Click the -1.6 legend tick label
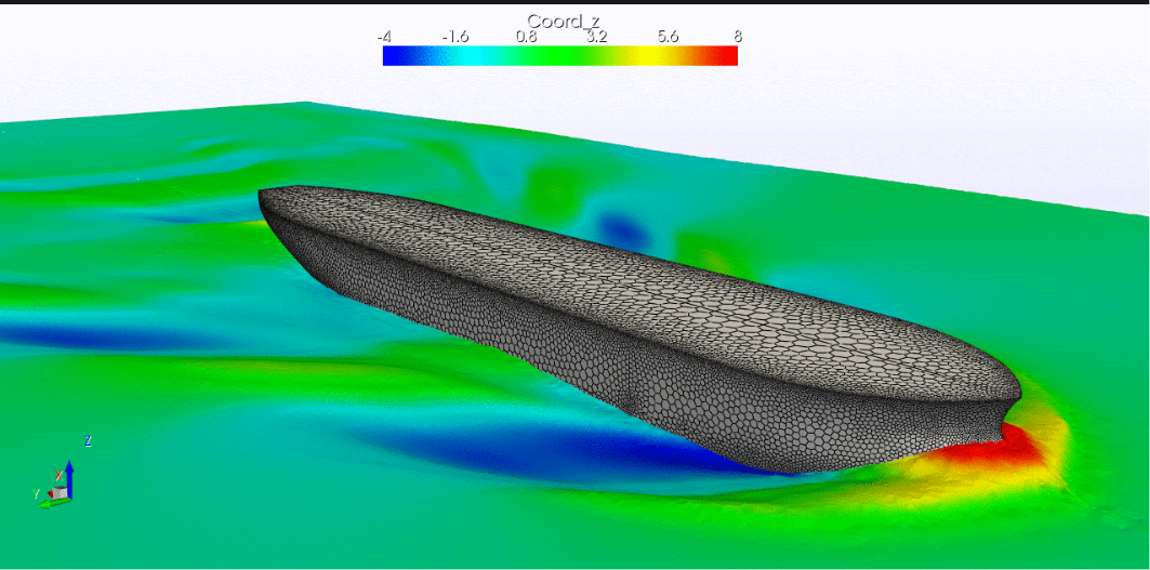This screenshot has height=570, width=1150. pyautogui.click(x=455, y=37)
